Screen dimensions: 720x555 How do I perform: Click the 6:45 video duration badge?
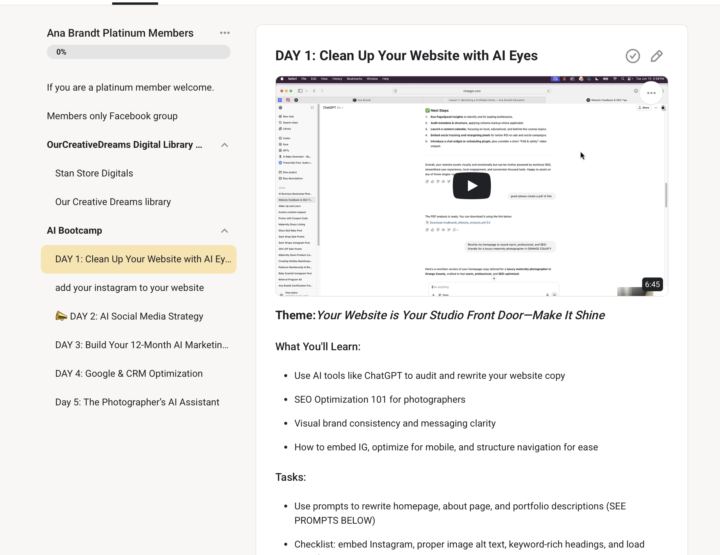tap(652, 285)
